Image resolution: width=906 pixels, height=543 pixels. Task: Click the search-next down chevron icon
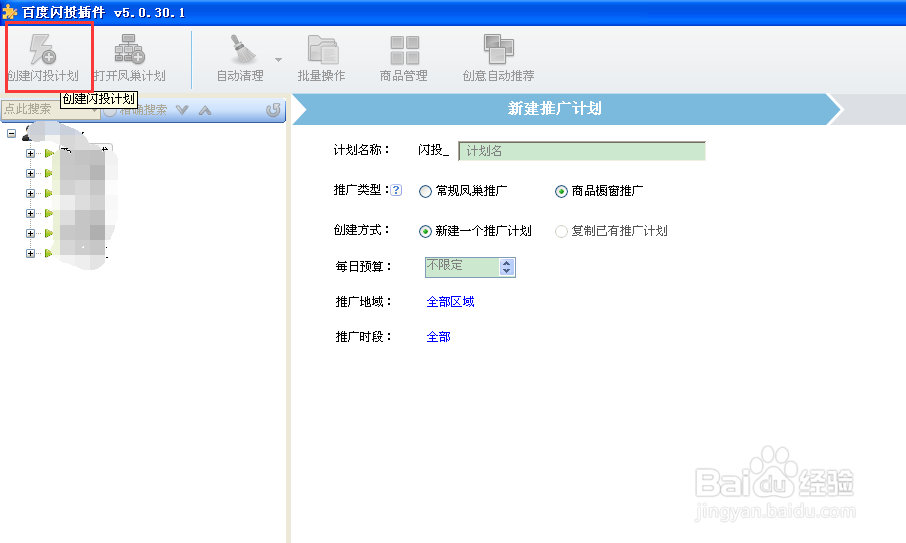pos(182,110)
